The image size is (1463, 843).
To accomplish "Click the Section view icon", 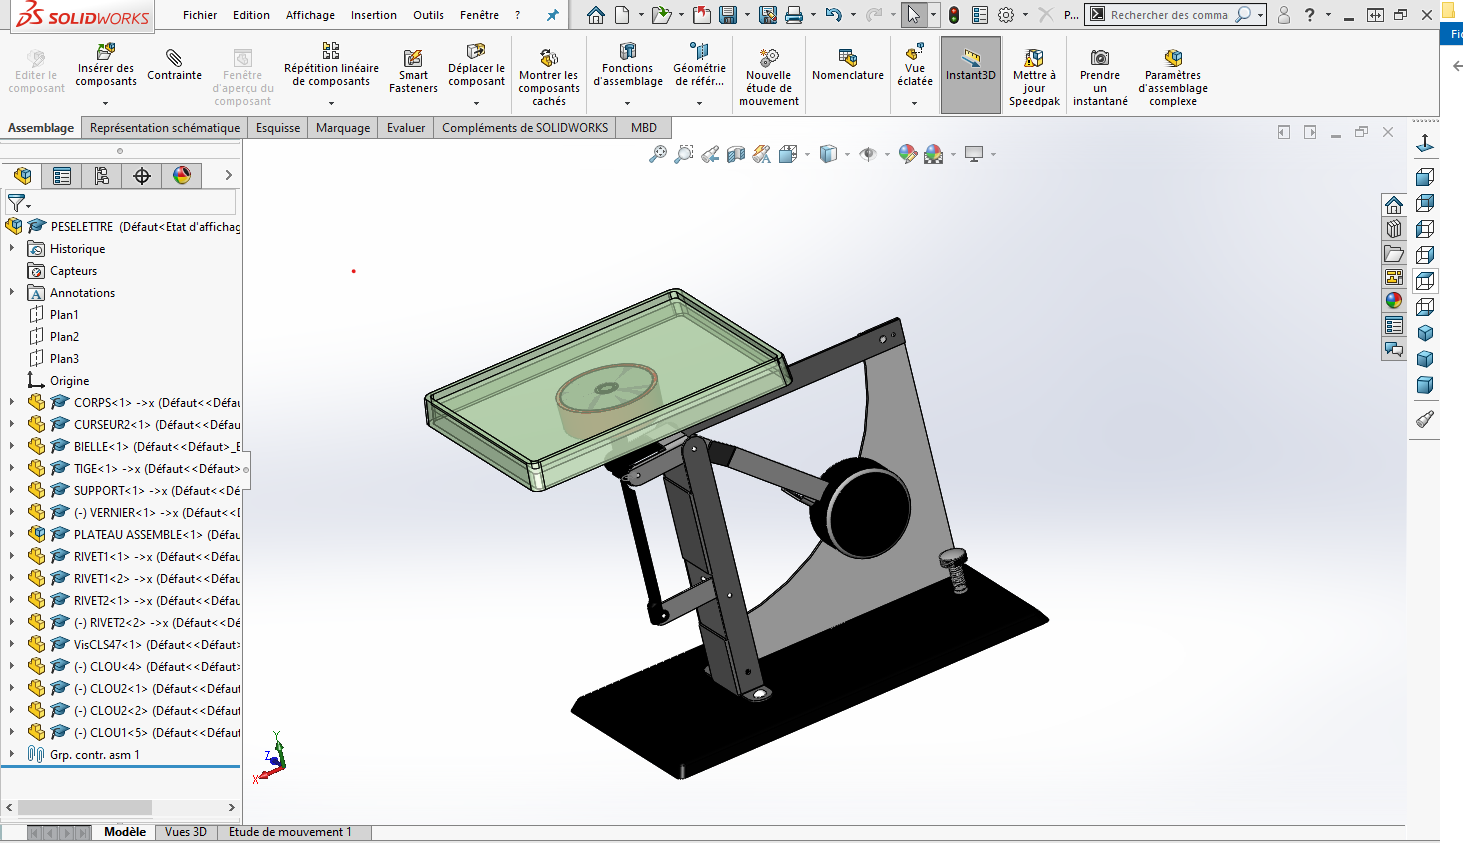I will [736, 154].
